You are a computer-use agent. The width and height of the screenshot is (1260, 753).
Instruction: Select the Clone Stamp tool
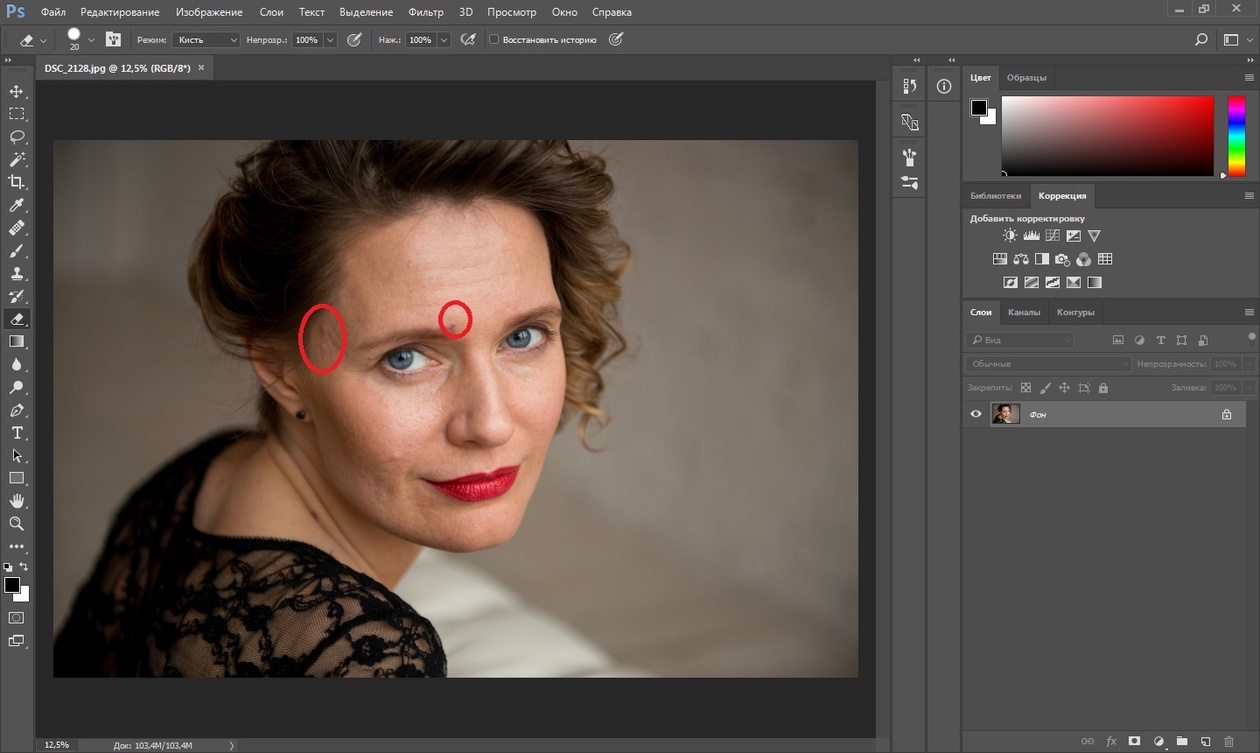(17, 273)
